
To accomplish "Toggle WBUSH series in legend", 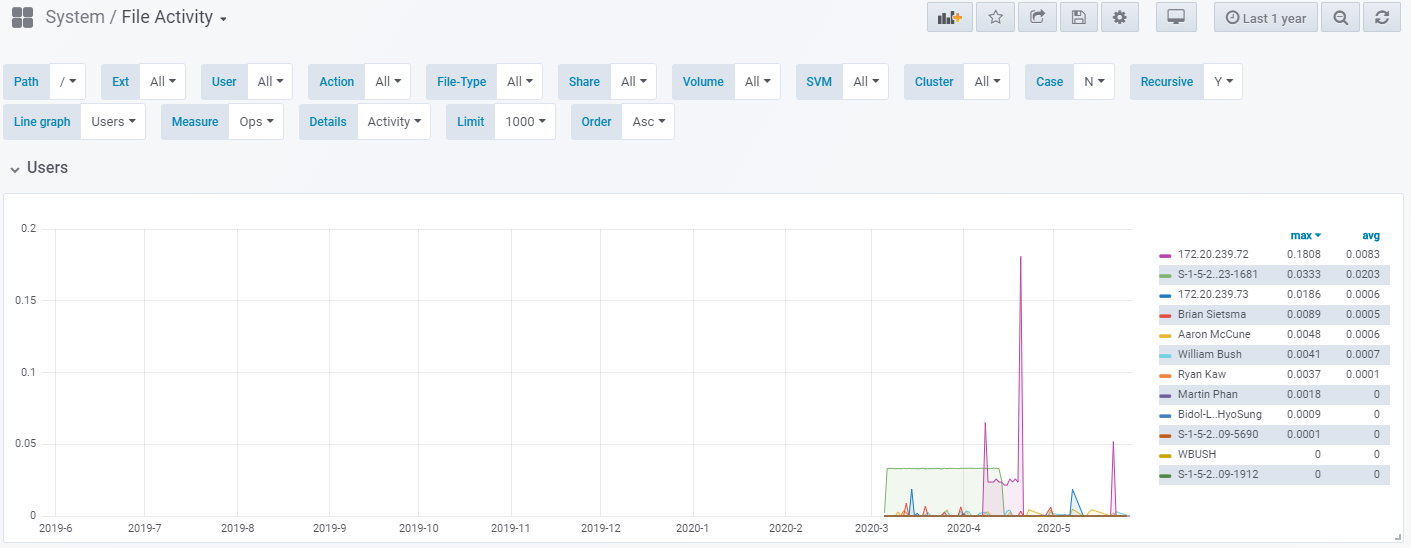I will coord(1197,455).
